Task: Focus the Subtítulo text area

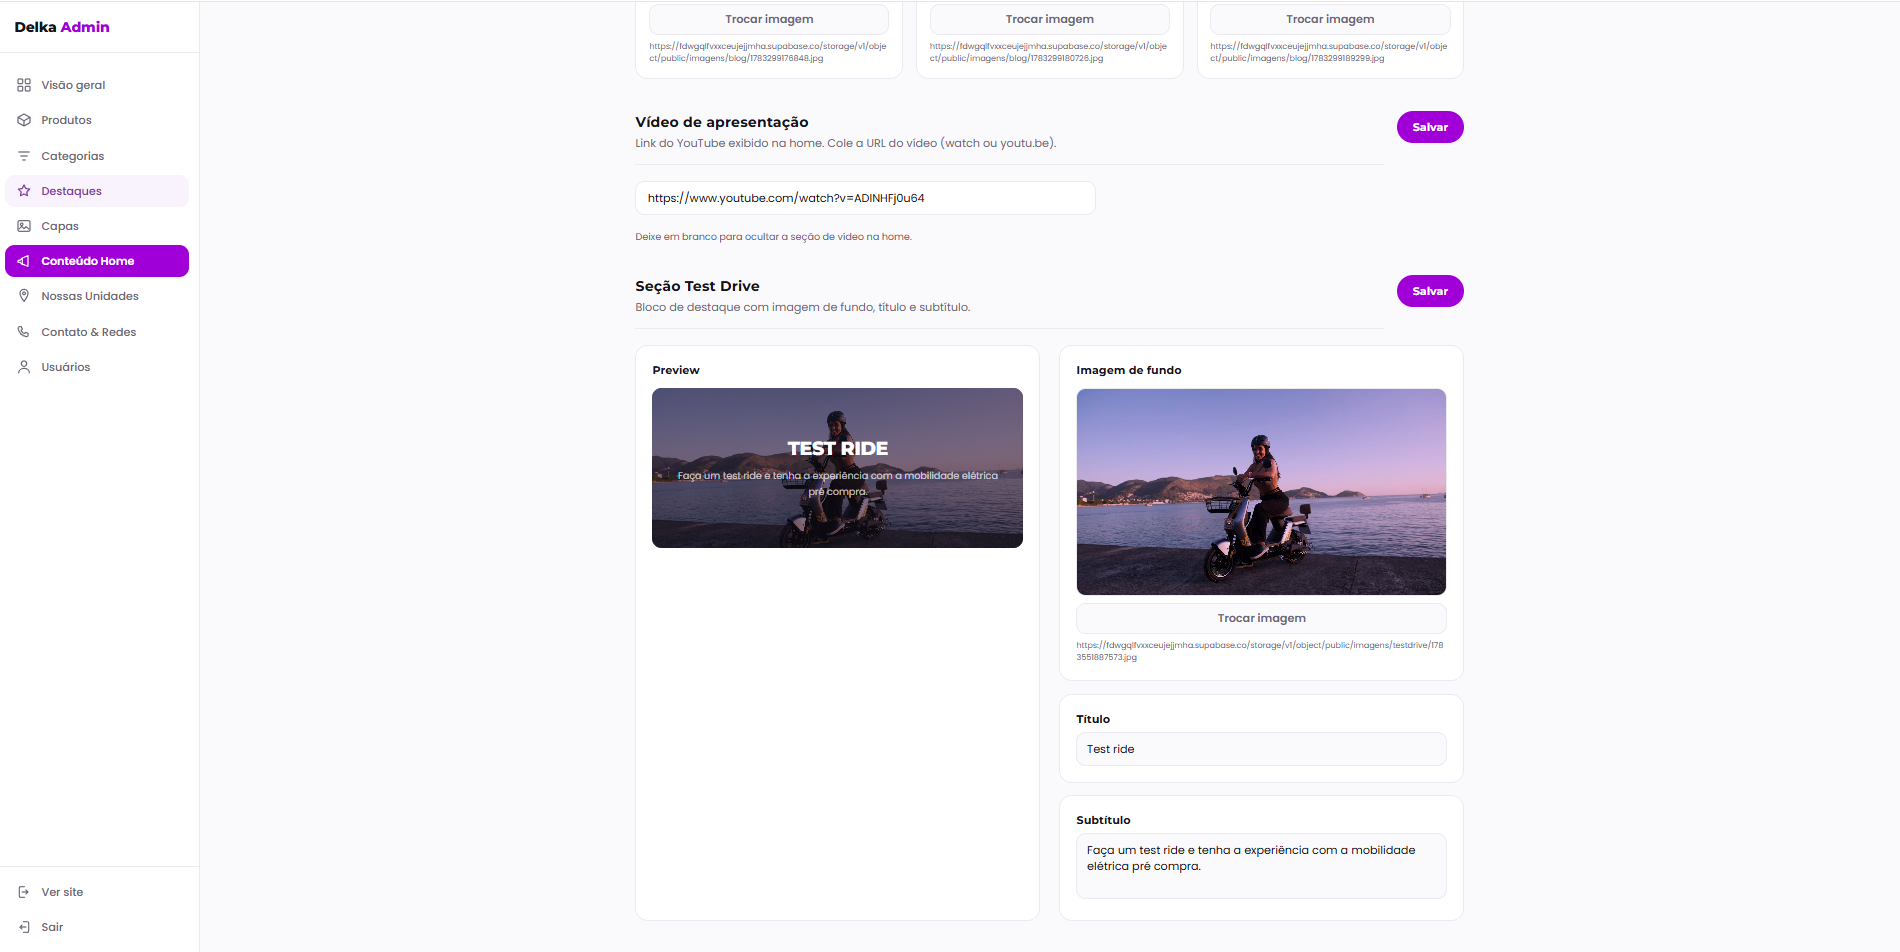Action: pyautogui.click(x=1261, y=866)
